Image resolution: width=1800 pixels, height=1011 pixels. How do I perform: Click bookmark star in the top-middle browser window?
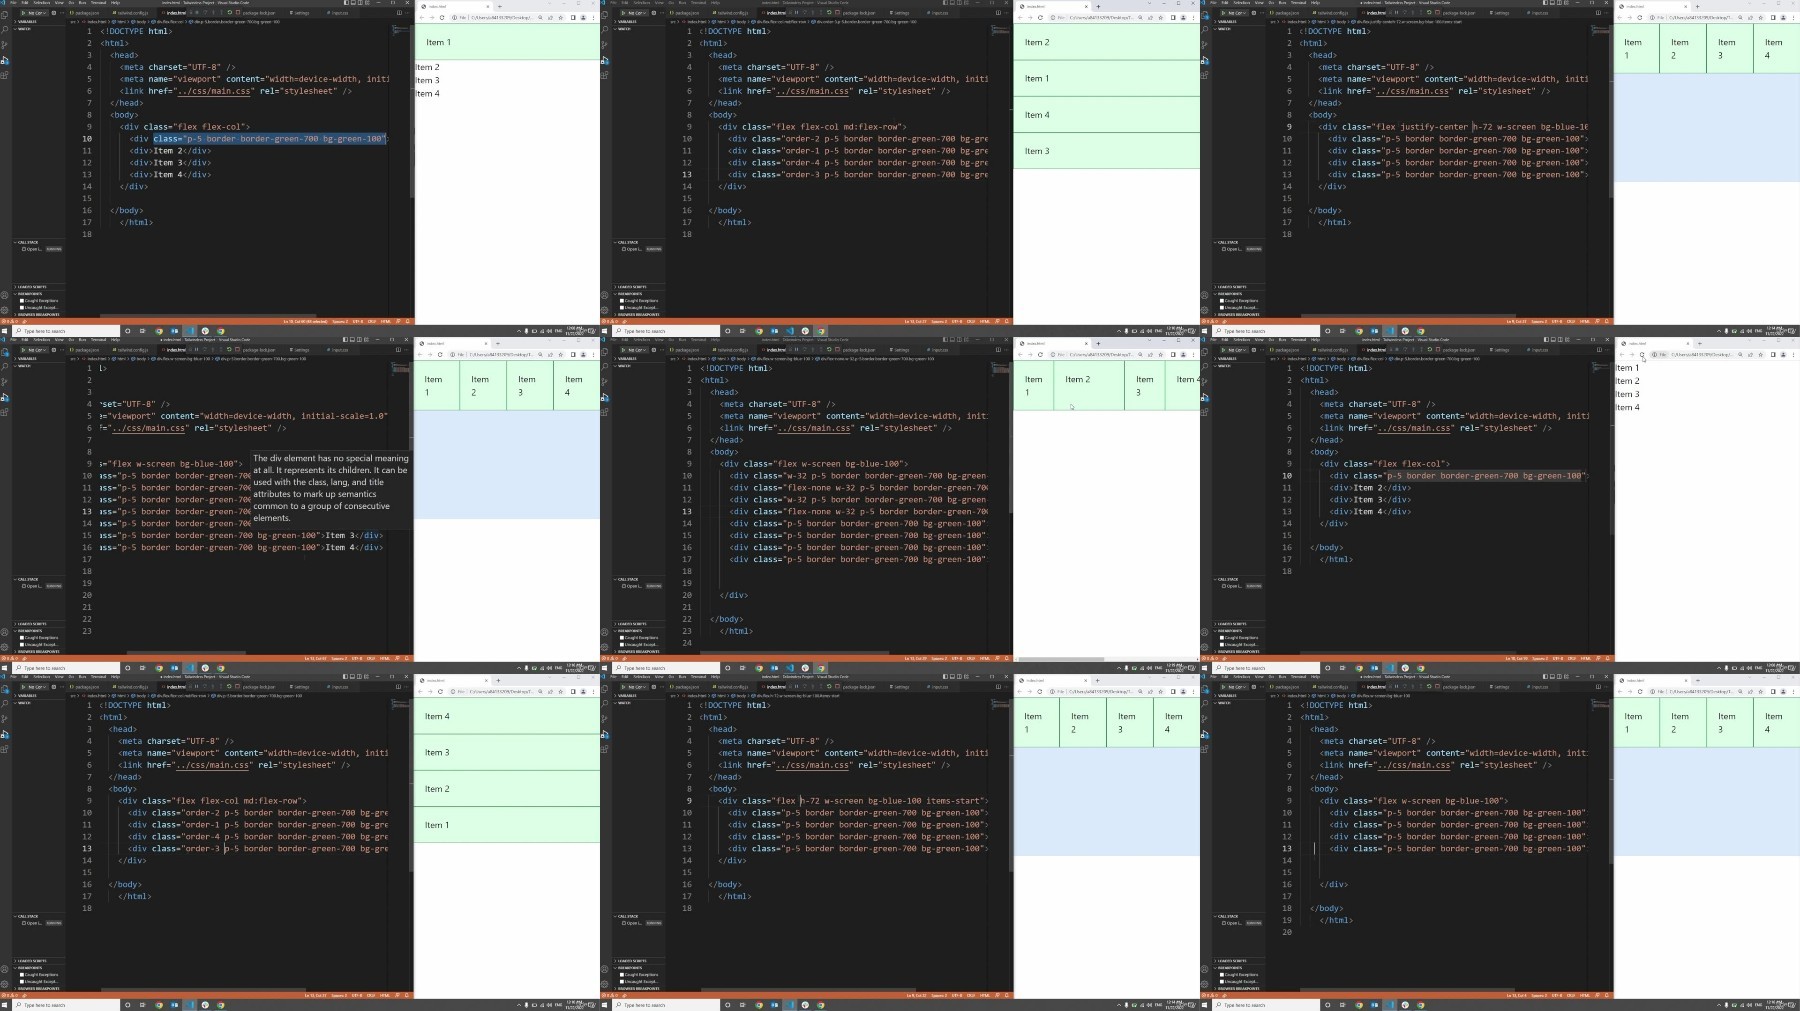click(1160, 17)
